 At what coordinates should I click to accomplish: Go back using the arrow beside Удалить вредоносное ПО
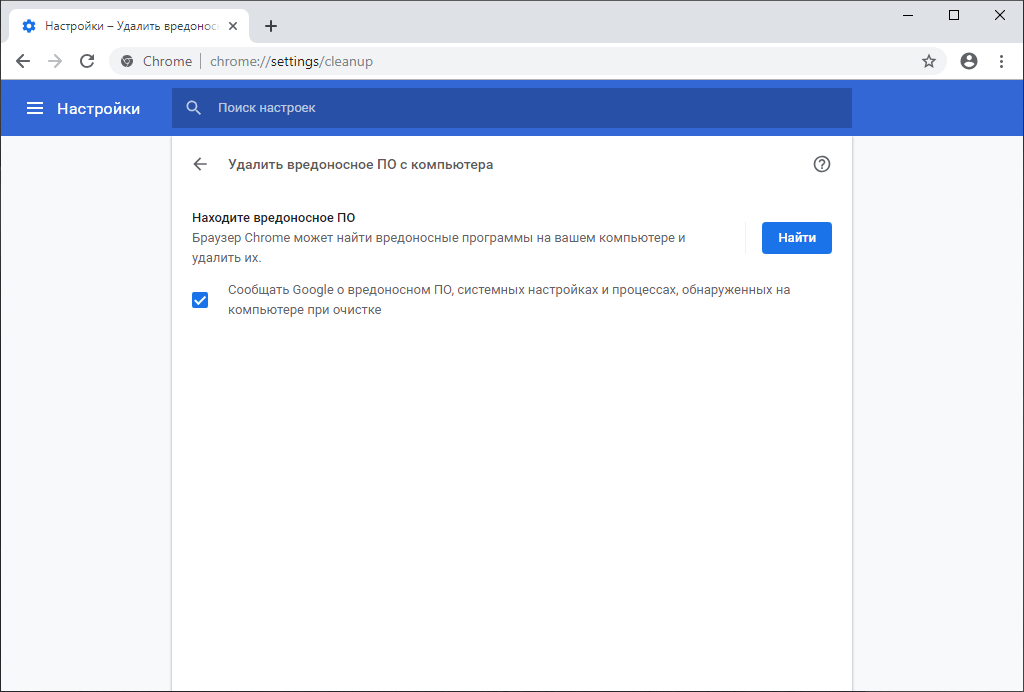200,164
